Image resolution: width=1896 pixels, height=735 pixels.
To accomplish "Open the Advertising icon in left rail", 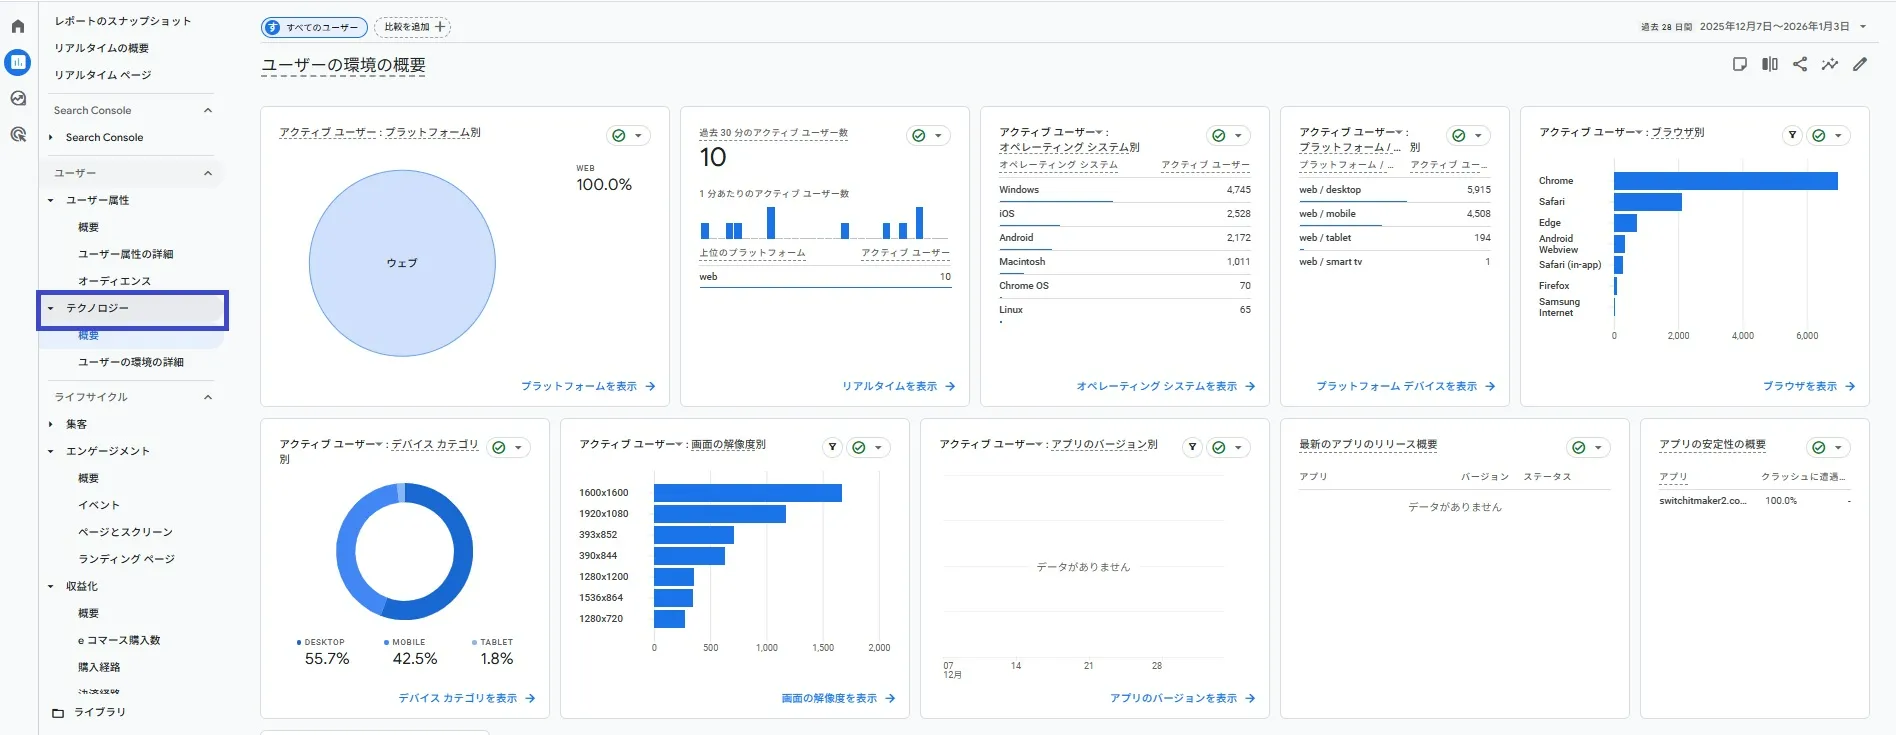I will 18,134.
